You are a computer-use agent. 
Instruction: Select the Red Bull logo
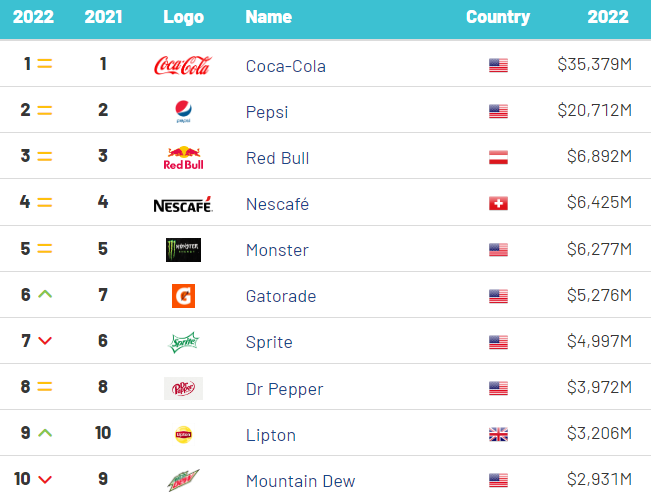pyautogui.click(x=183, y=158)
